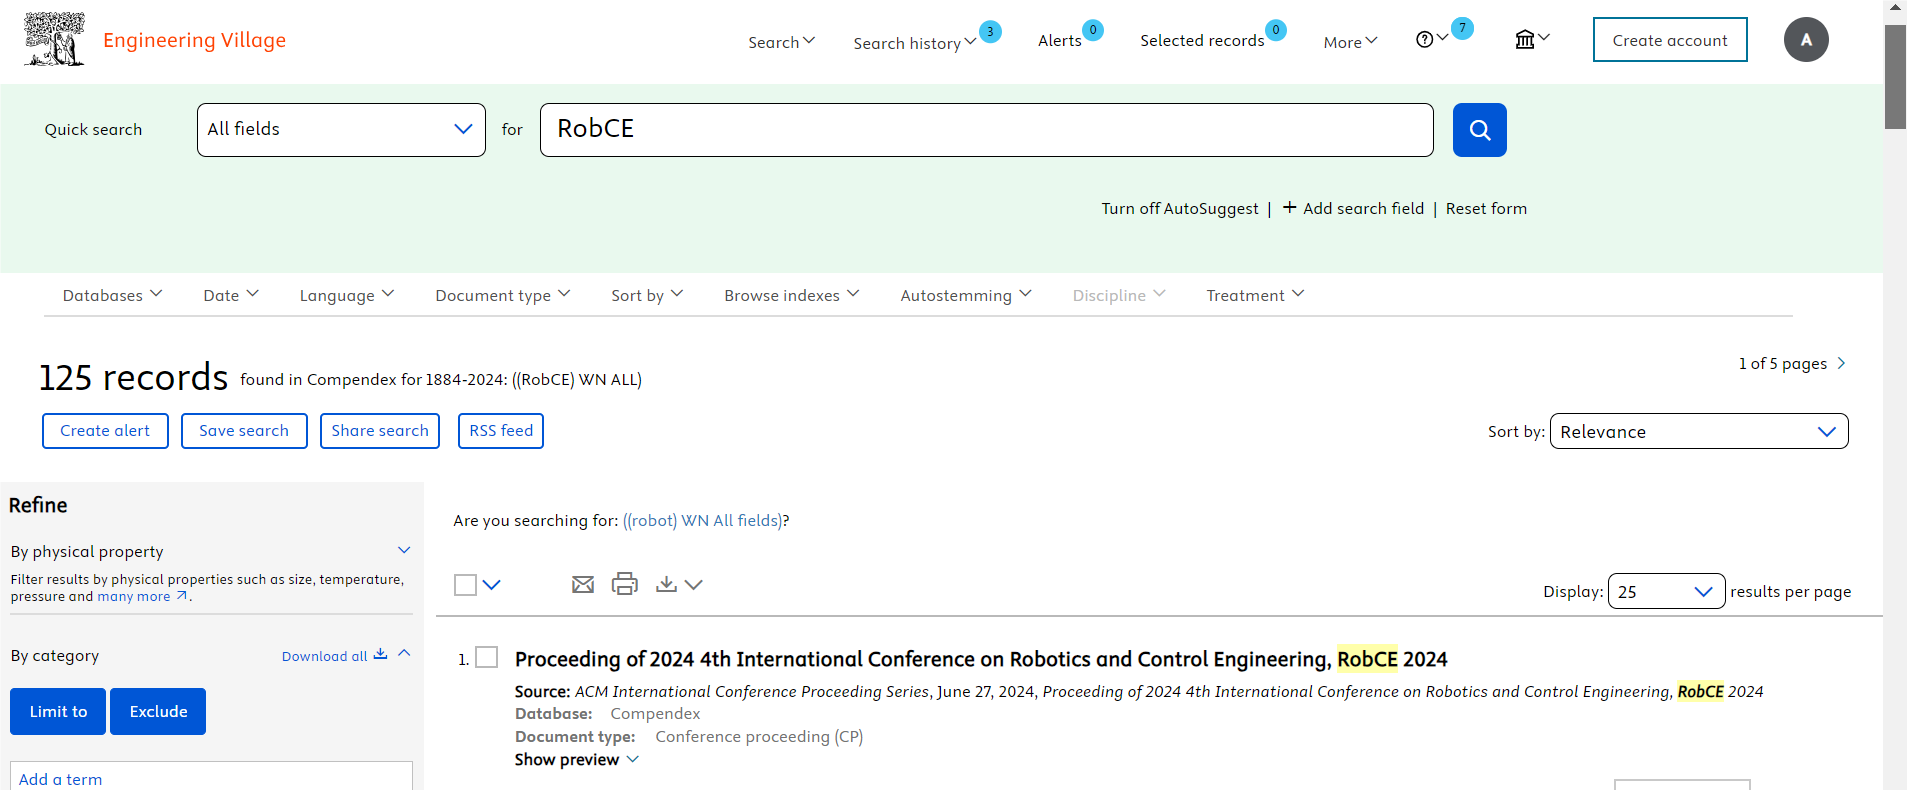The image size is (1907, 790).
Task: Print selected records printer icon
Action: (625, 584)
